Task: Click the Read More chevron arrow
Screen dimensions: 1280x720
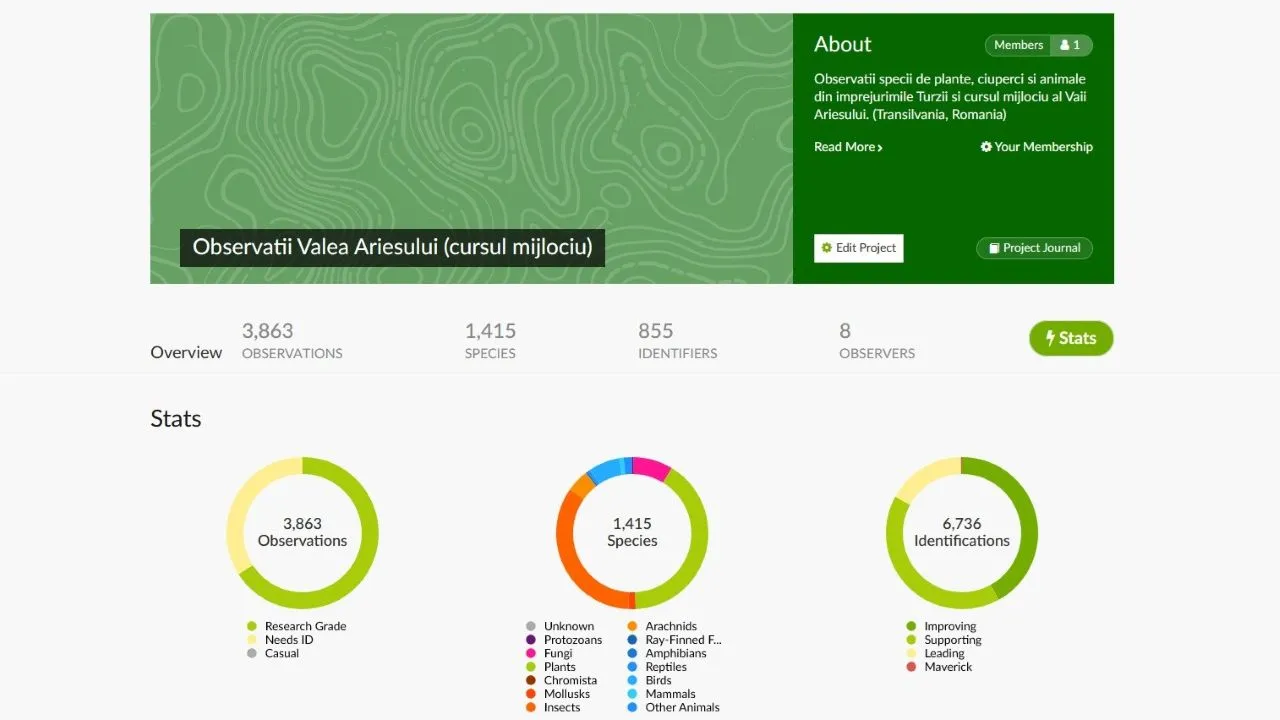Action: pos(880,148)
